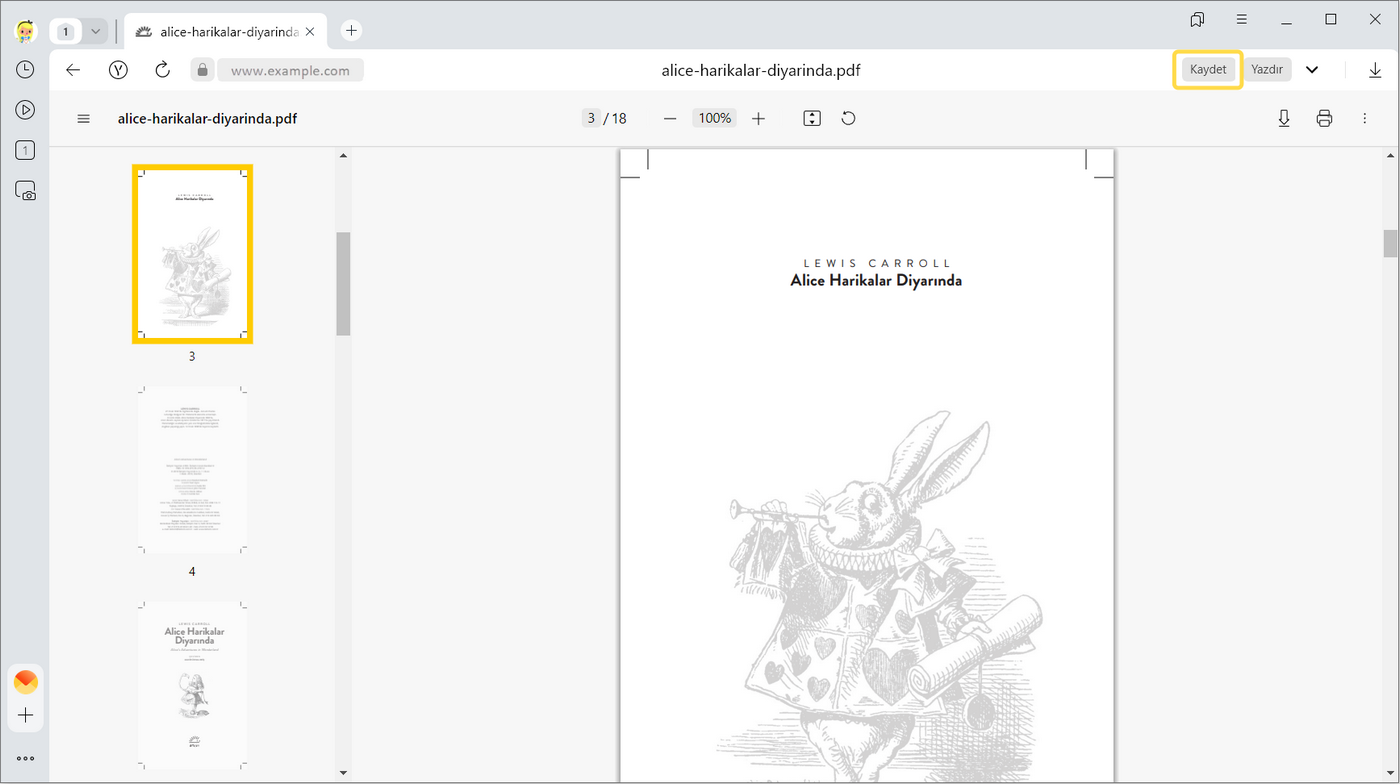1400x784 pixels.
Task: Go back with the arrow icon
Action: click(x=73, y=70)
